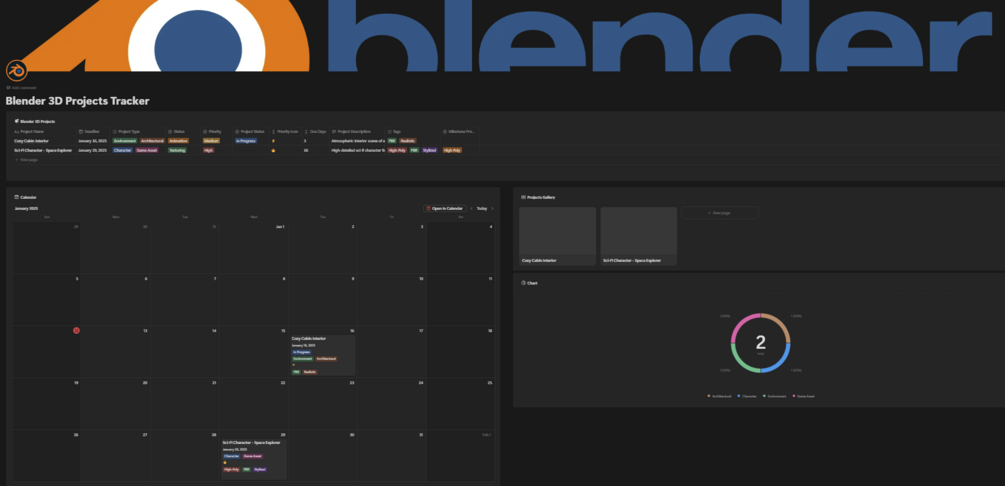The height and width of the screenshot is (486, 1005).
Task: Go to next month with right chevron
Action: tap(492, 208)
